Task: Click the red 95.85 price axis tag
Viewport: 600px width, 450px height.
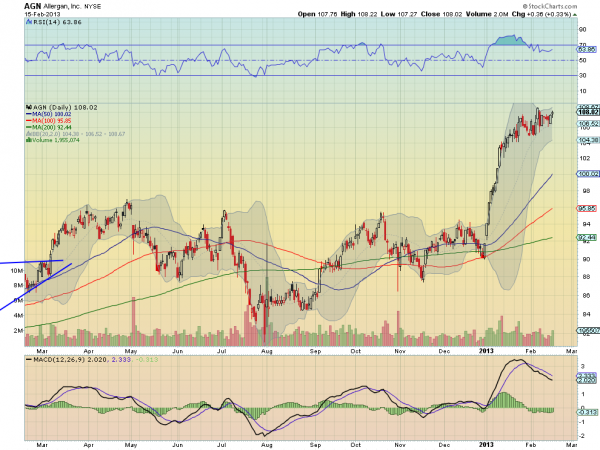Action: [587, 209]
